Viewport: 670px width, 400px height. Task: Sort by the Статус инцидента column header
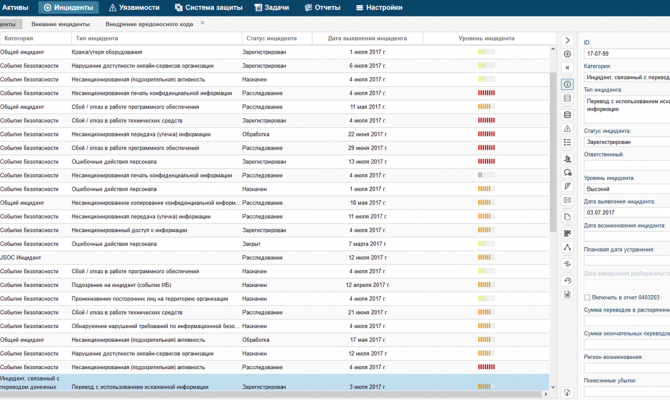pyautogui.click(x=277, y=38)
